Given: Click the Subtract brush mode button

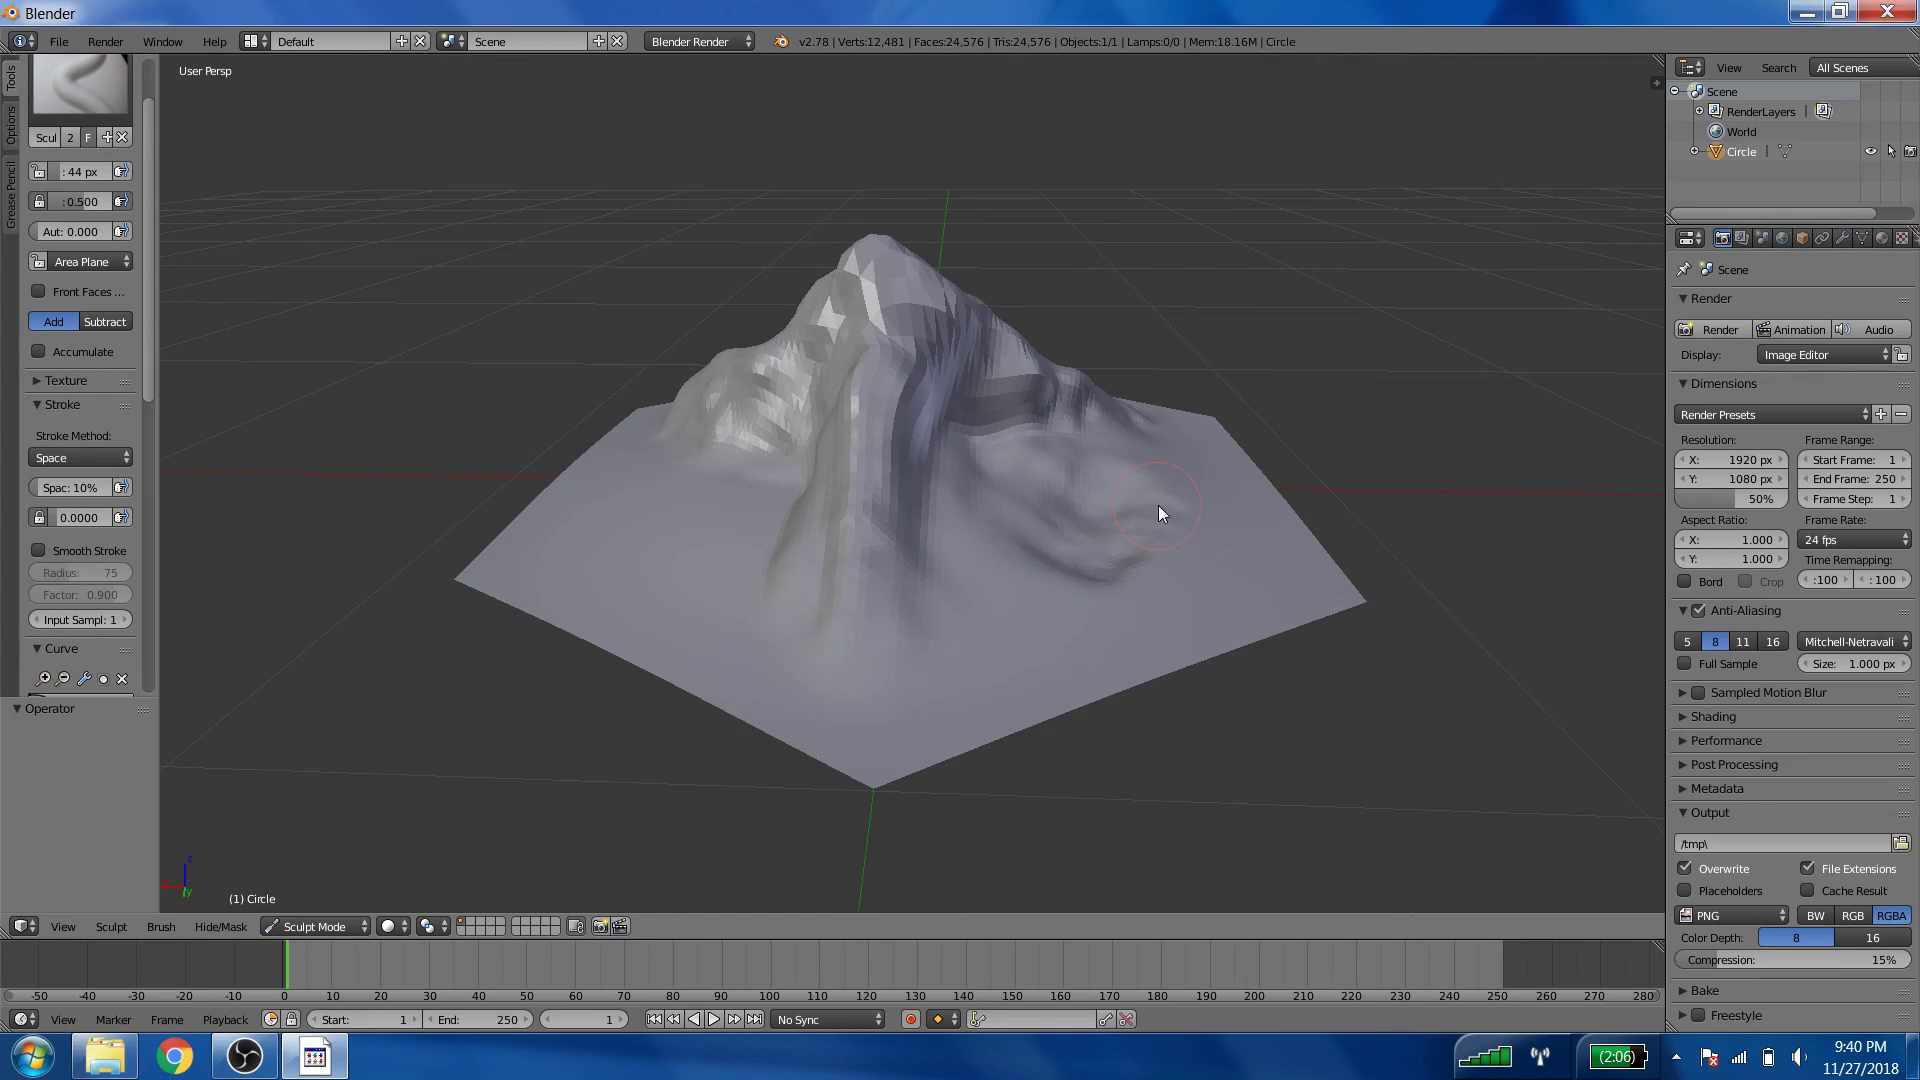Looking at the screenshot, I should [105, 321].
